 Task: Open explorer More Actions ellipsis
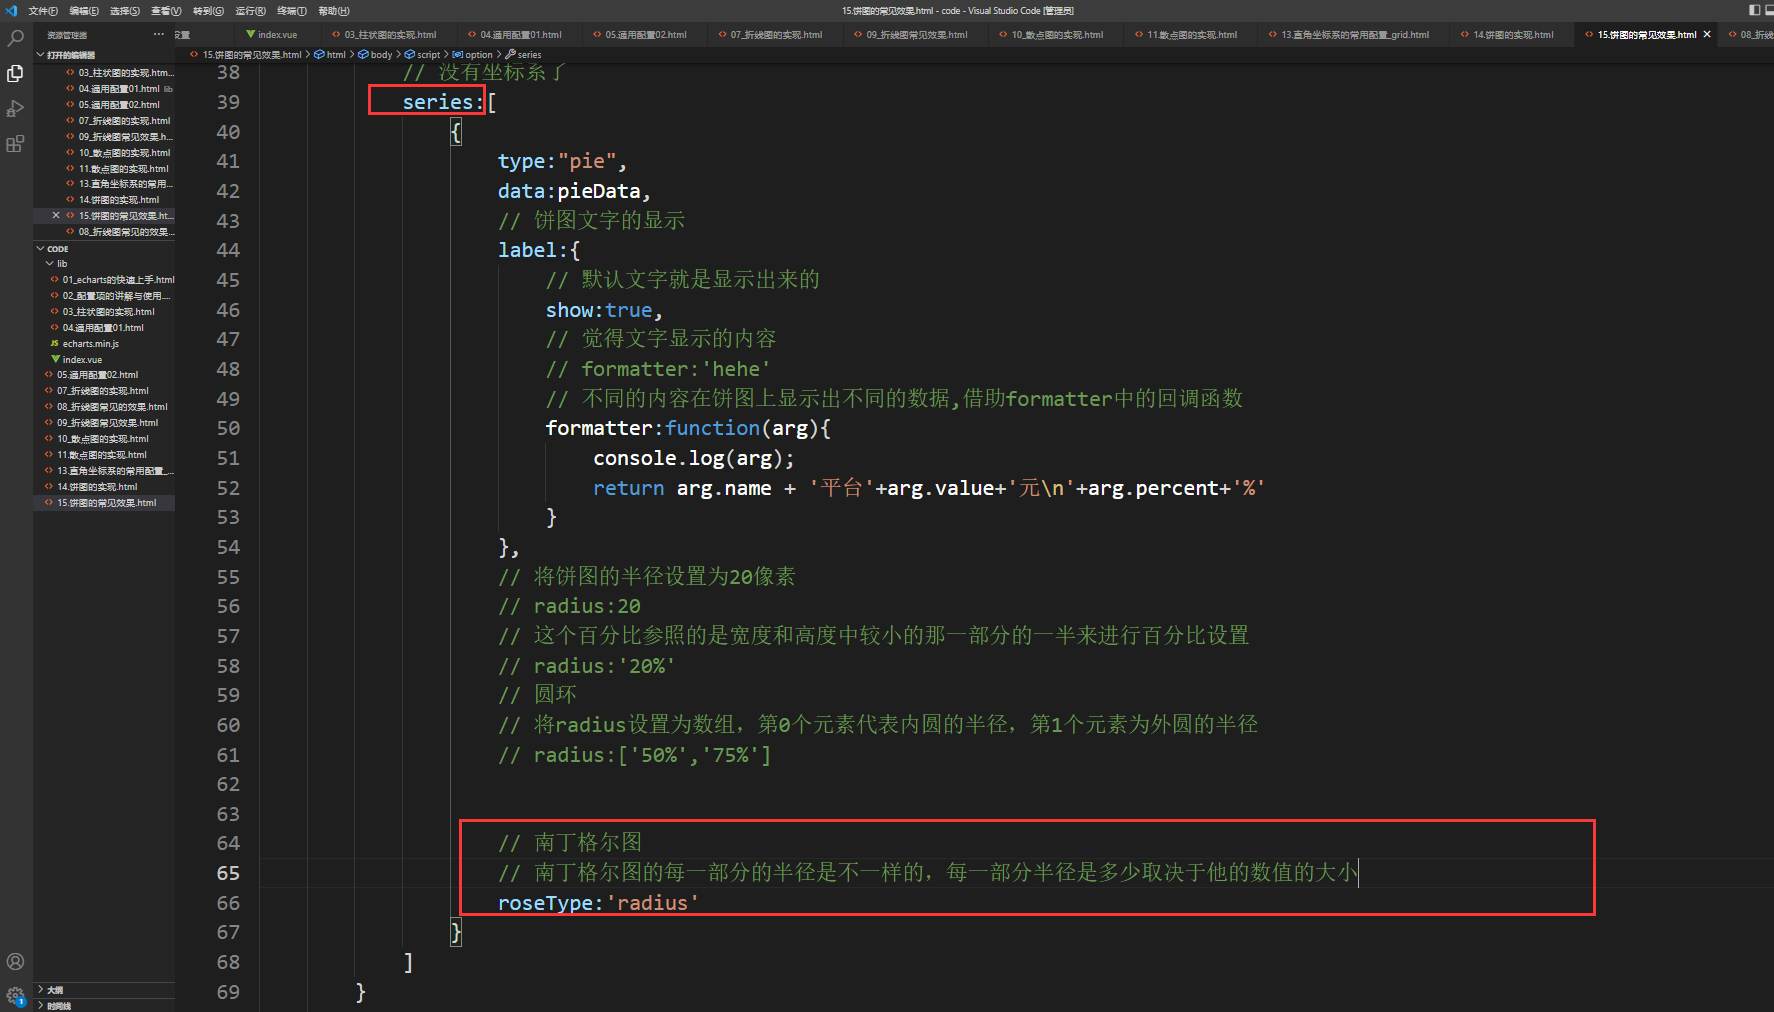point(158,35)
